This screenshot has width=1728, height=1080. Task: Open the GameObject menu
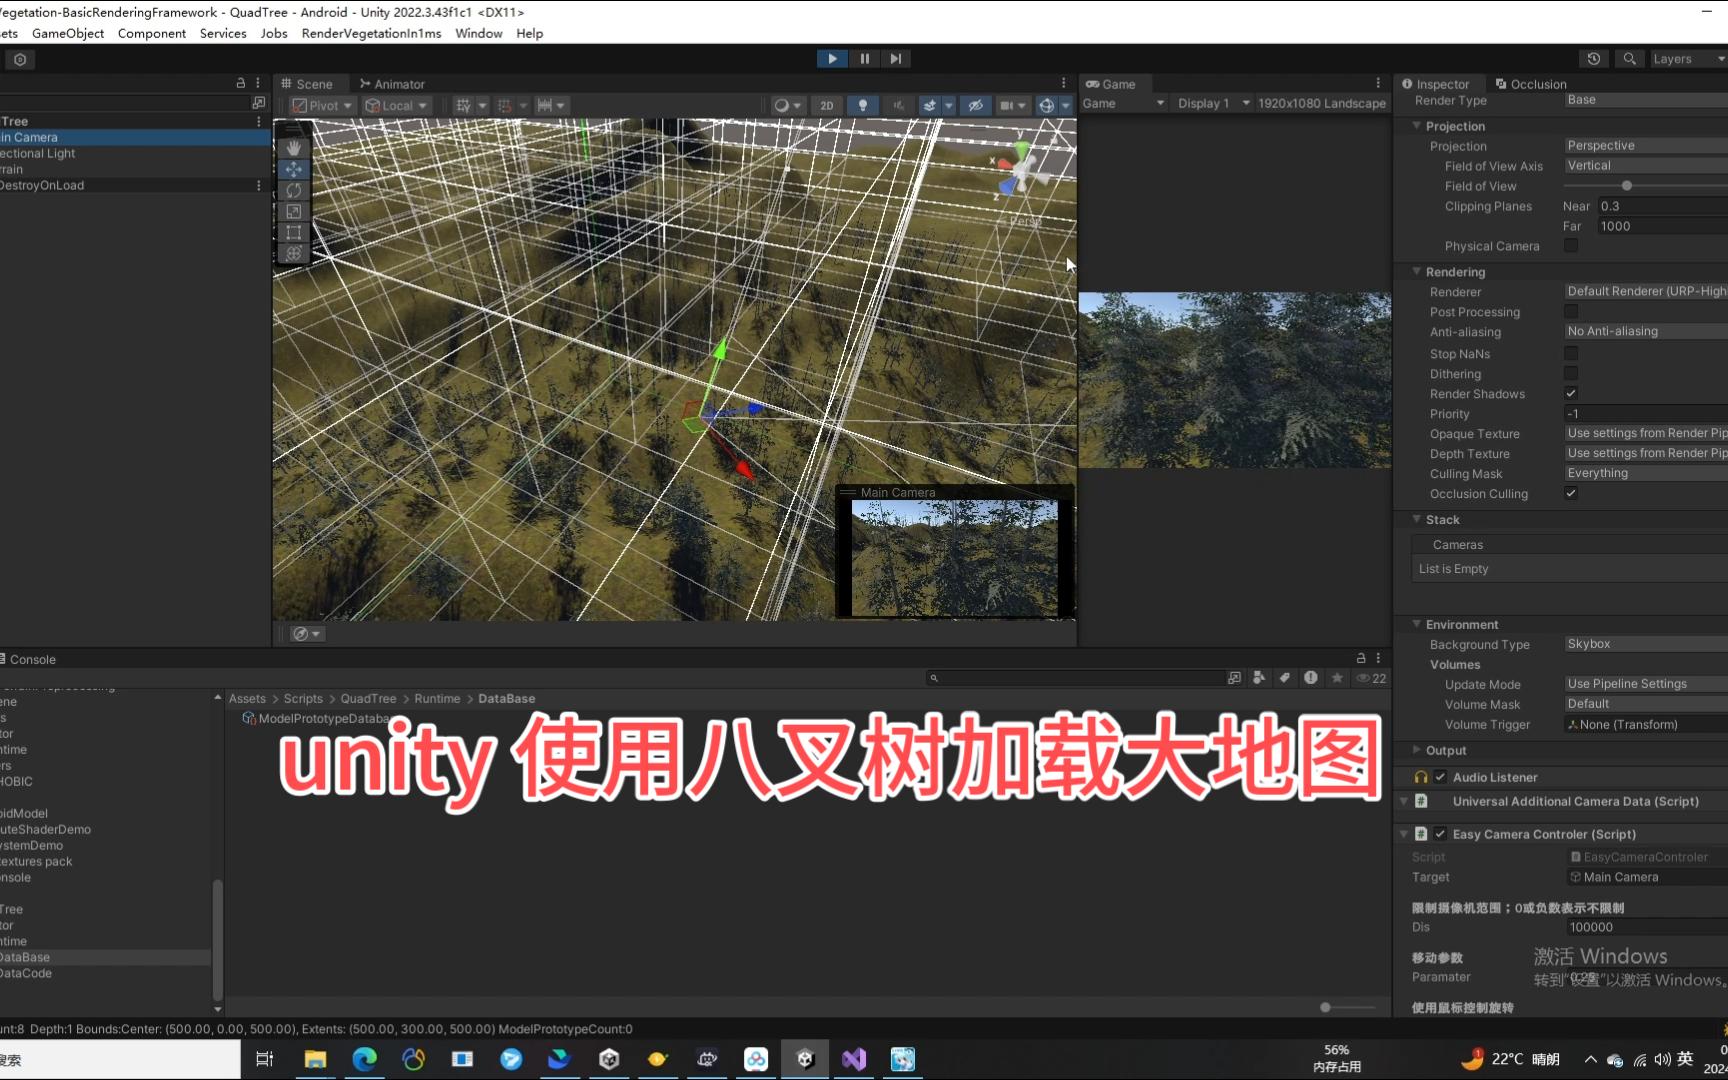68,33
